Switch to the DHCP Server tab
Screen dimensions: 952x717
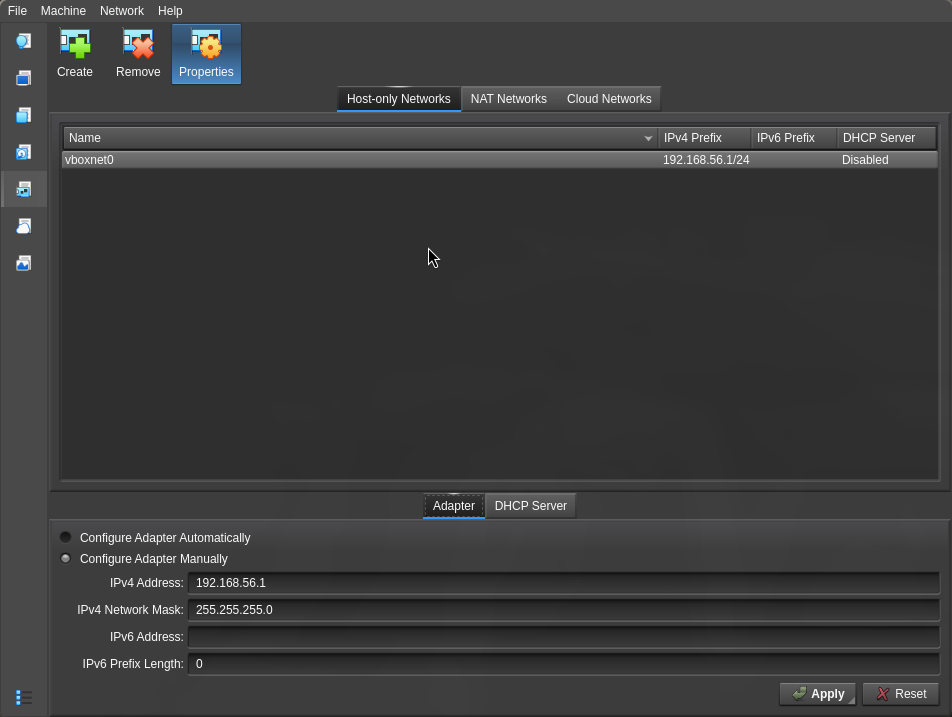coord(531,506)
